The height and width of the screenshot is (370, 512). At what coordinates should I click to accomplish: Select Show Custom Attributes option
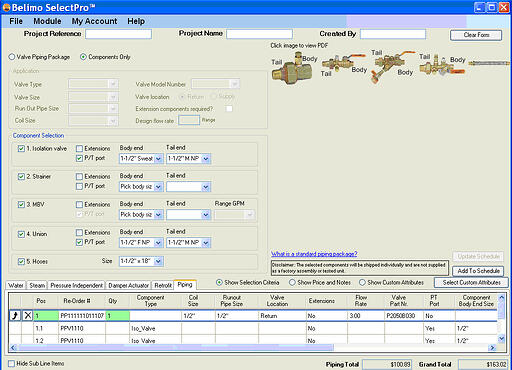(362, 282)
